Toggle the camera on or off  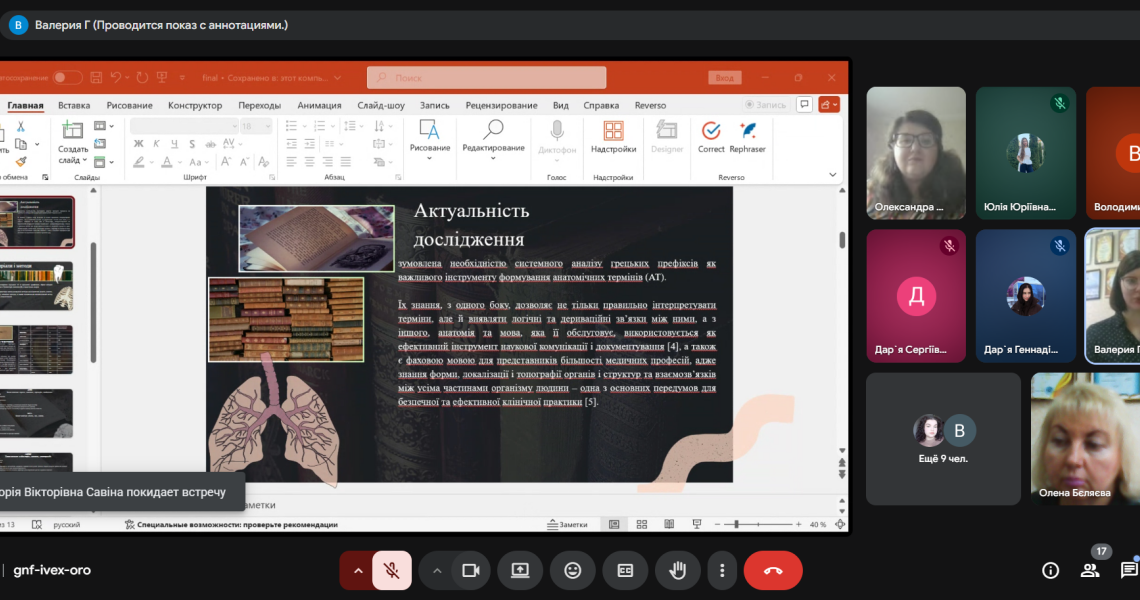(x=469, y=570)
